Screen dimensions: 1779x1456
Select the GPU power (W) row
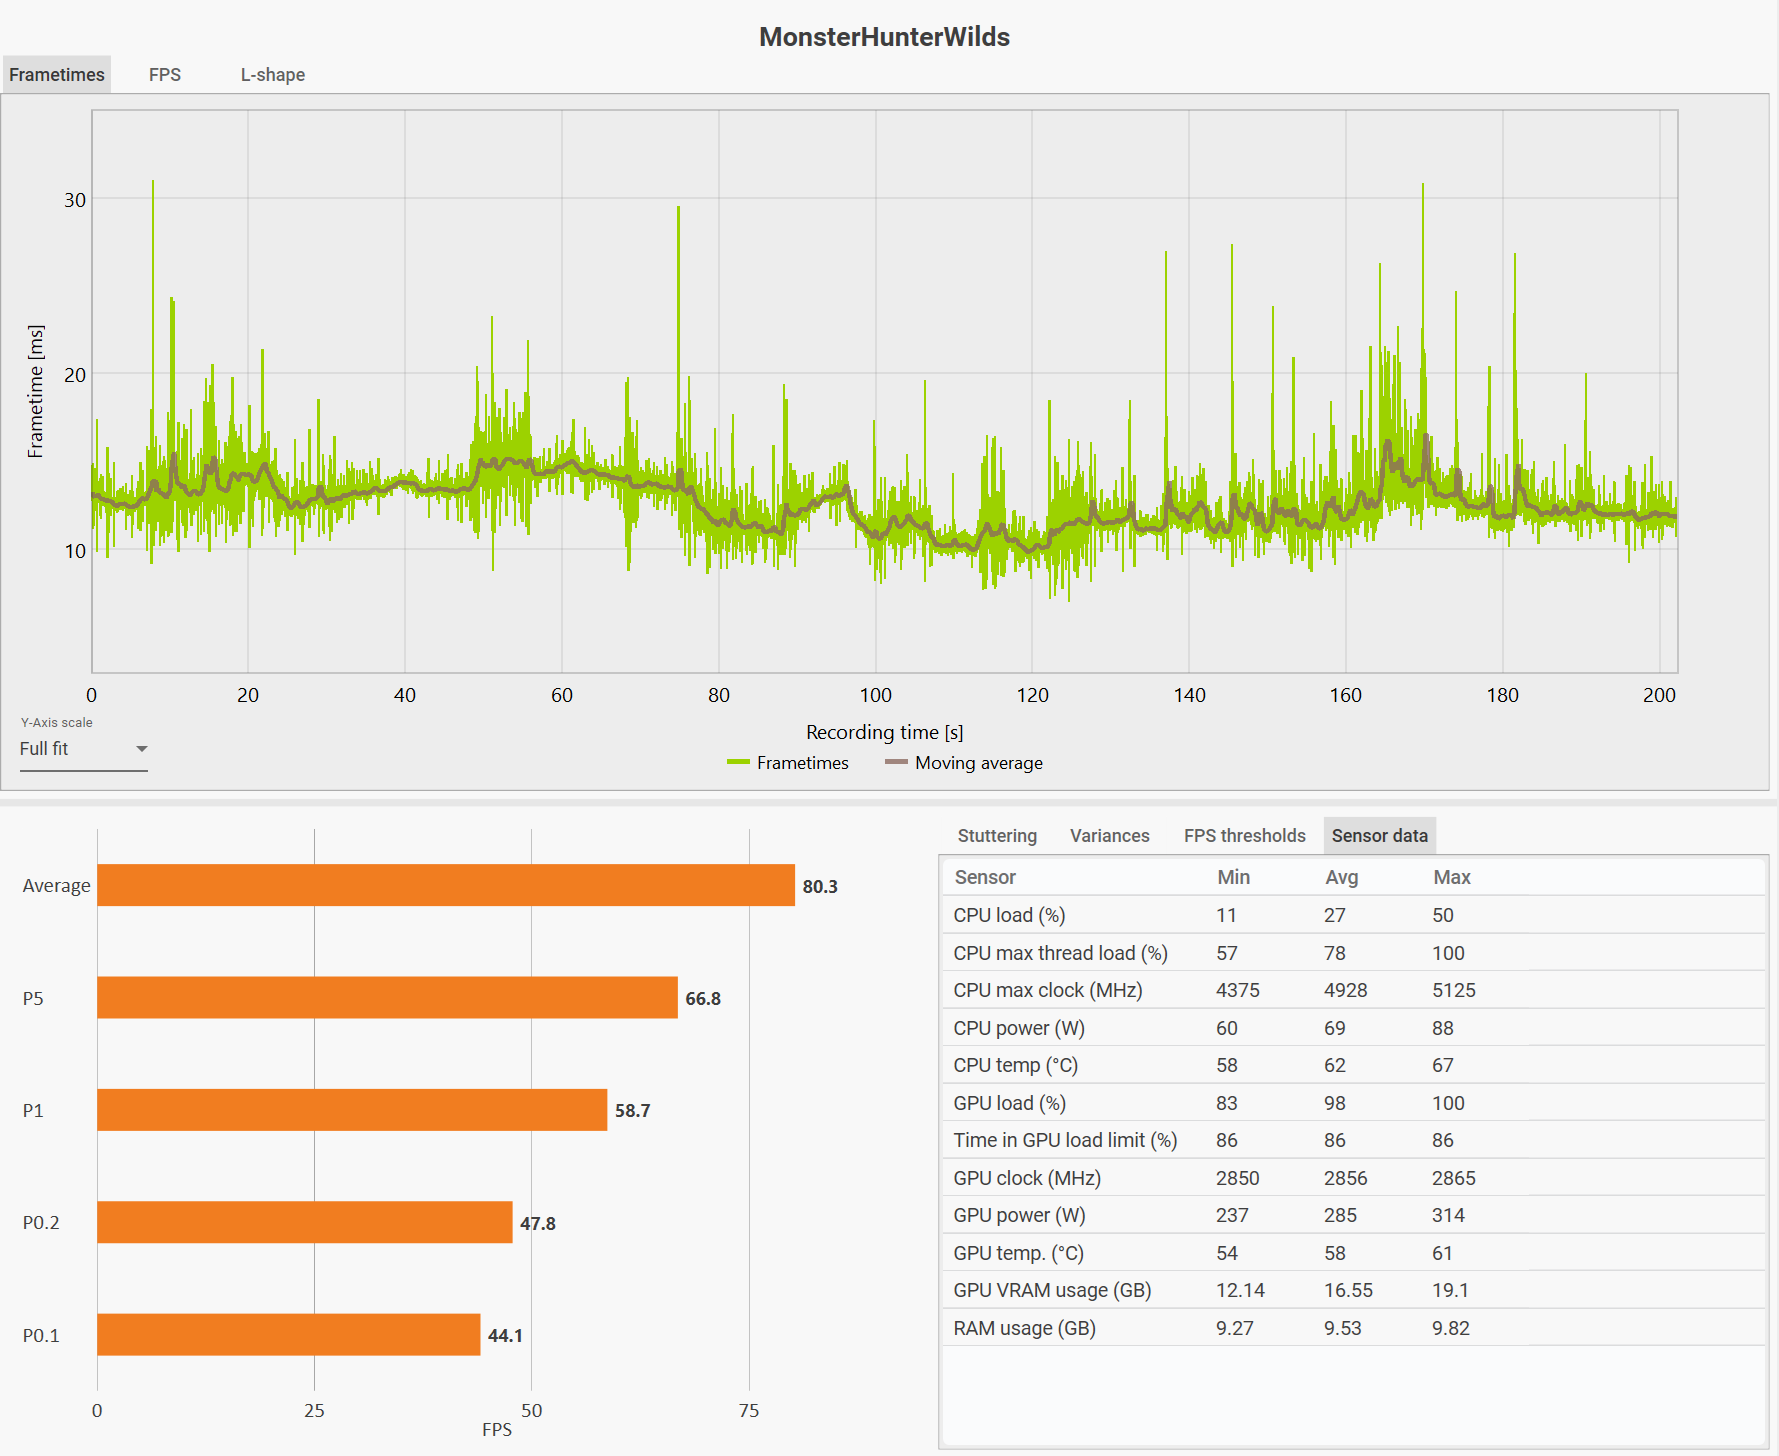1354,1215
